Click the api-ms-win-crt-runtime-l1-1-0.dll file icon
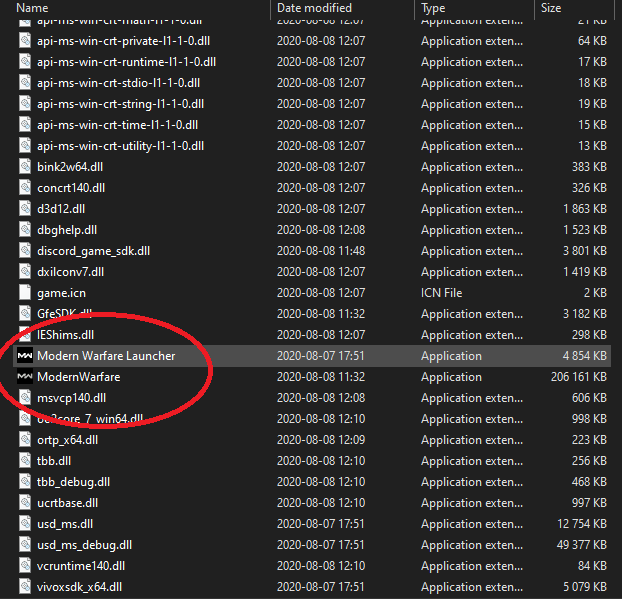622x599 pixels. click(25, 62)
